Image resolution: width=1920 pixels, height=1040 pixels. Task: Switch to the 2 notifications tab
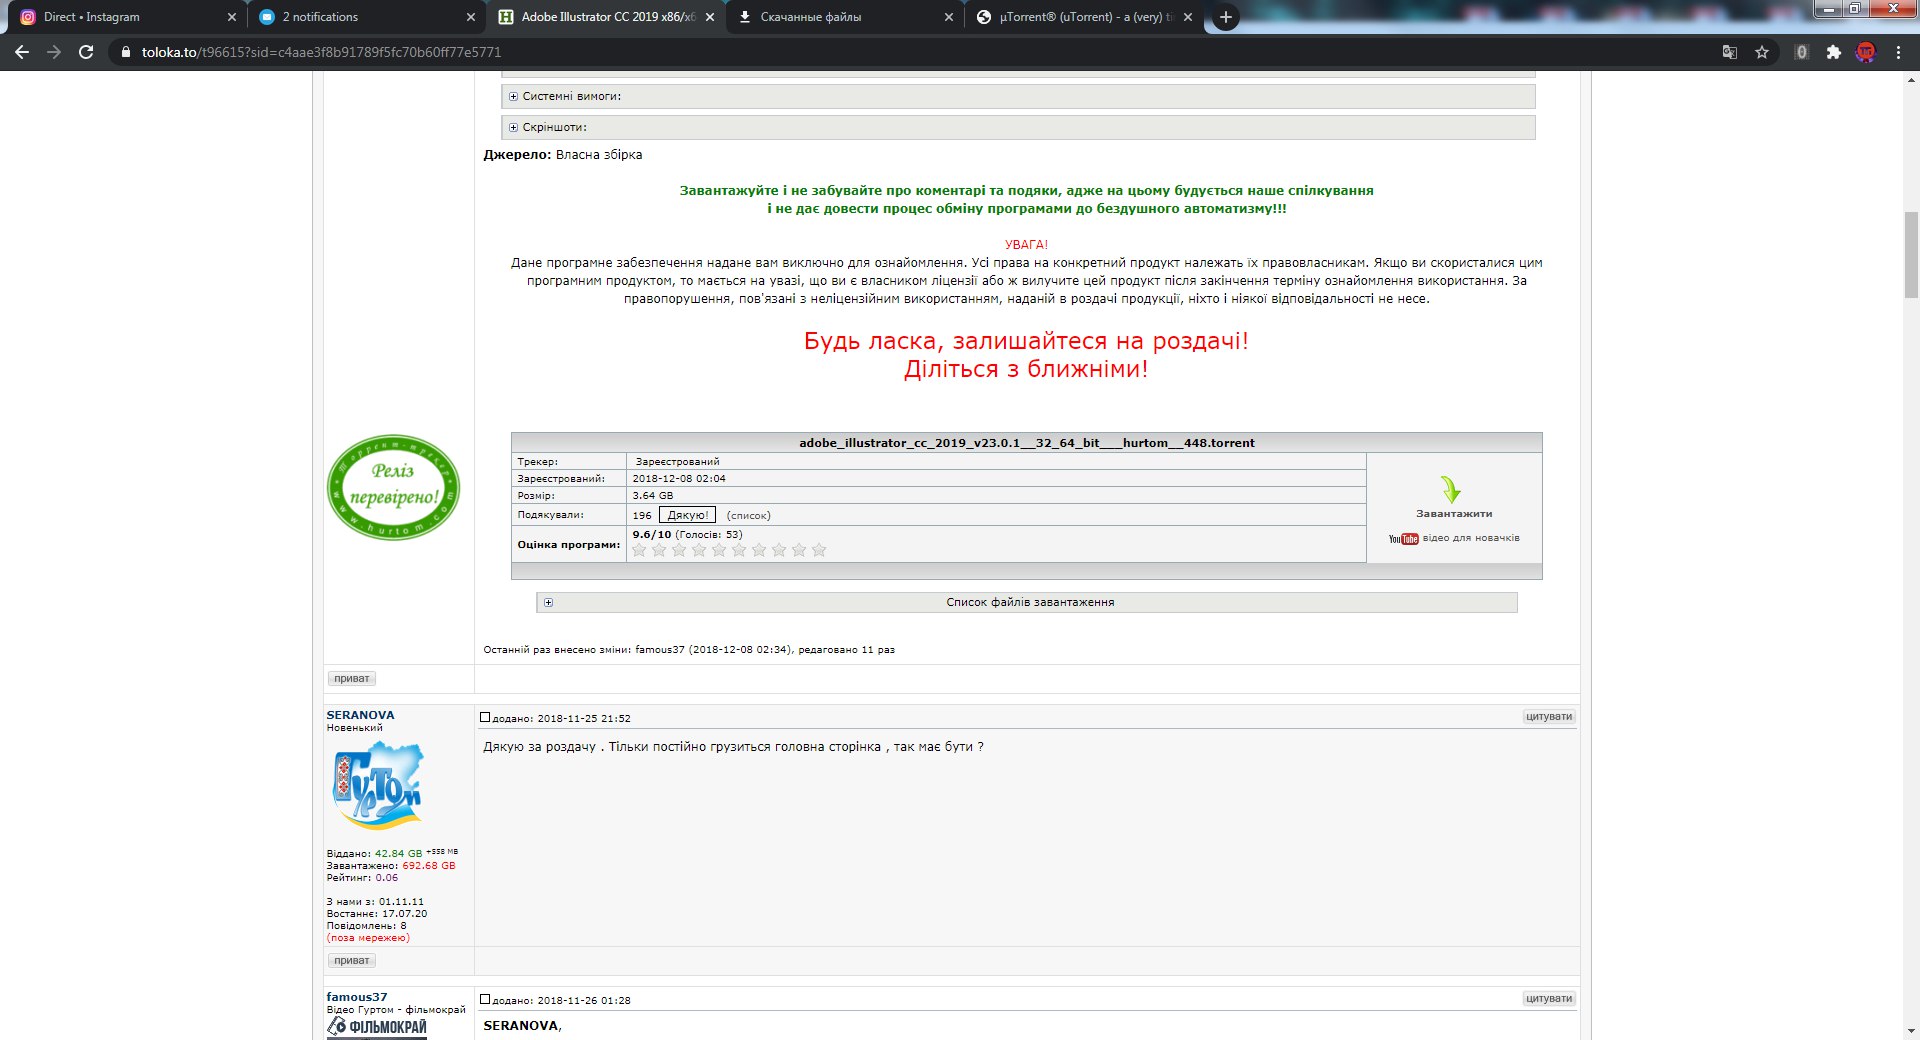365,17
